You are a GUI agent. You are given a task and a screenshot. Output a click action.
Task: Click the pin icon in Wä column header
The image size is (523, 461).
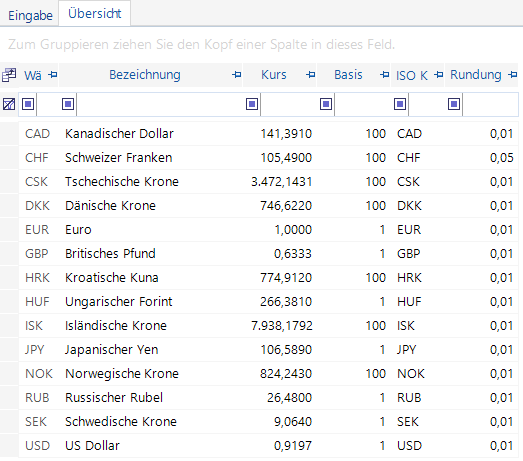[53, 75]
